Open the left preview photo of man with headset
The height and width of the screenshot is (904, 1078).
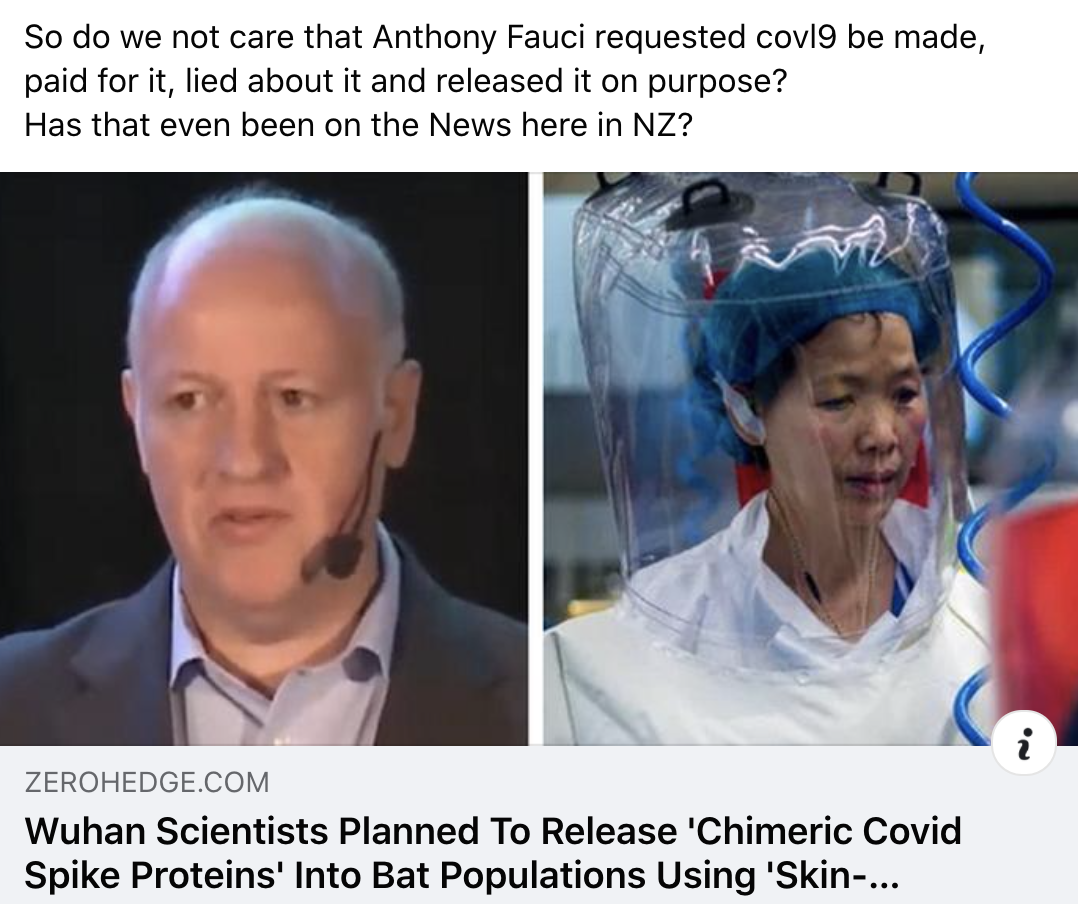tap(264, 459)
